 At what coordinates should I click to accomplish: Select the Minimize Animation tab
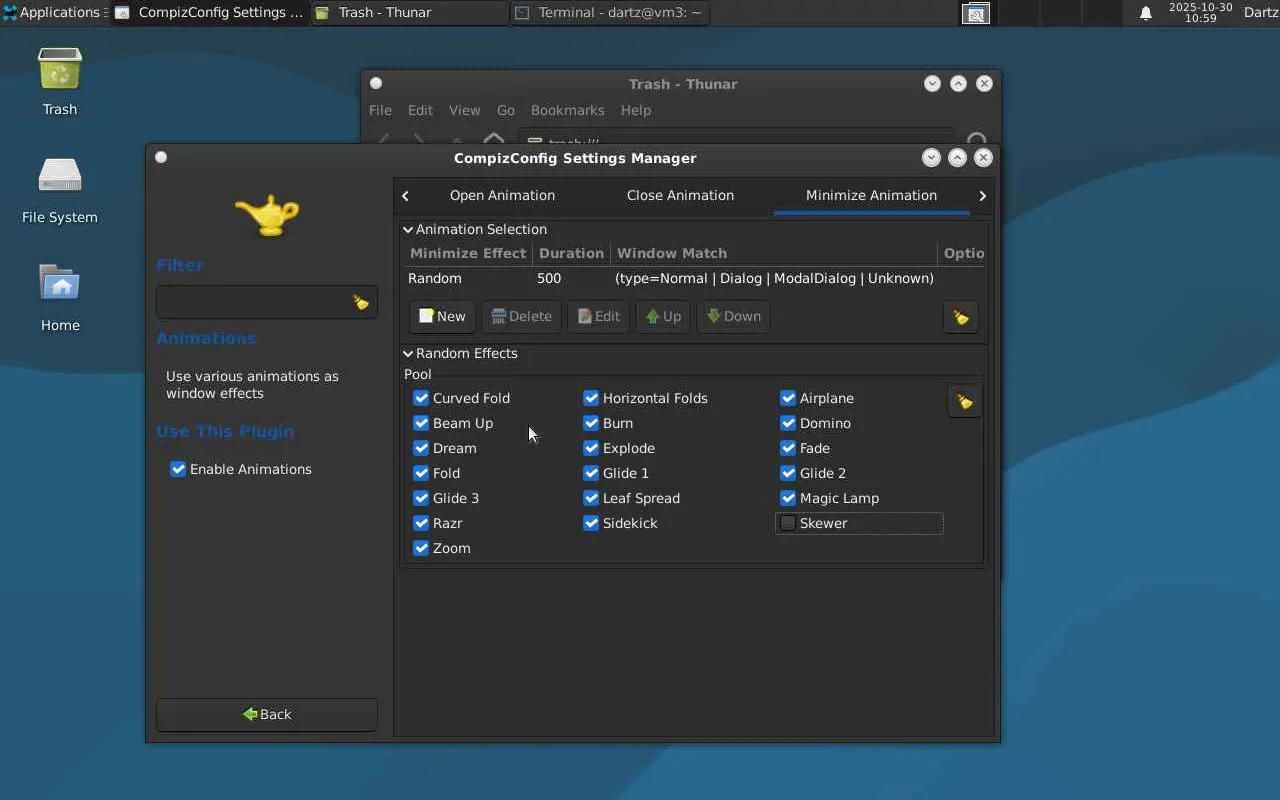click(x=871, y=195)
